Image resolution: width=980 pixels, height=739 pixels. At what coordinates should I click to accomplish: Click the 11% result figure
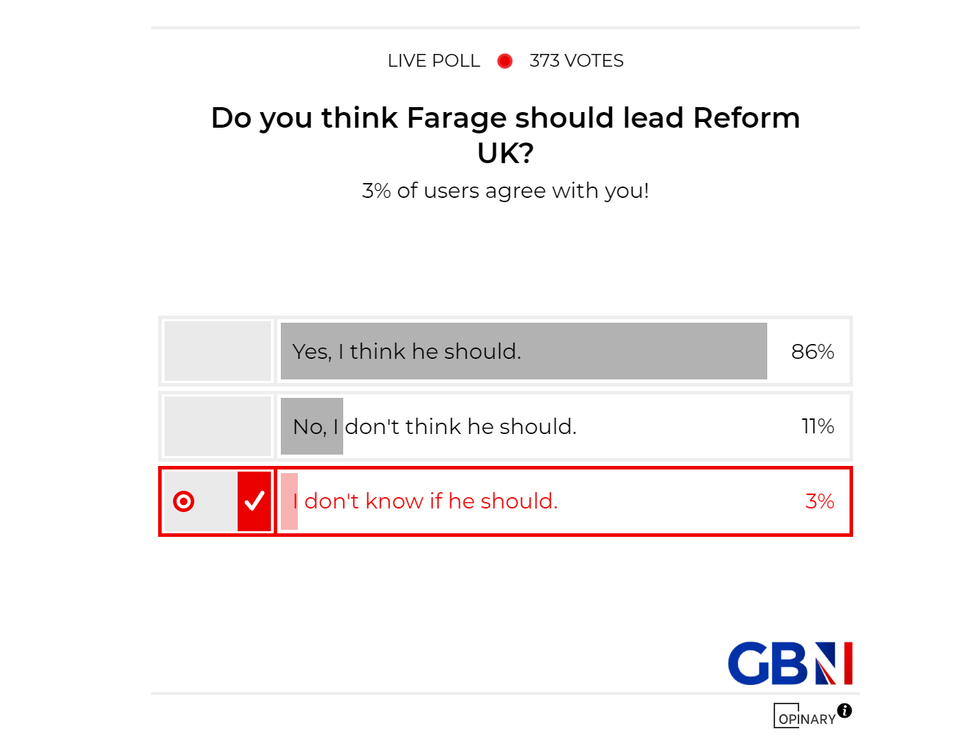pyautogui.click(x=817, y=427)
